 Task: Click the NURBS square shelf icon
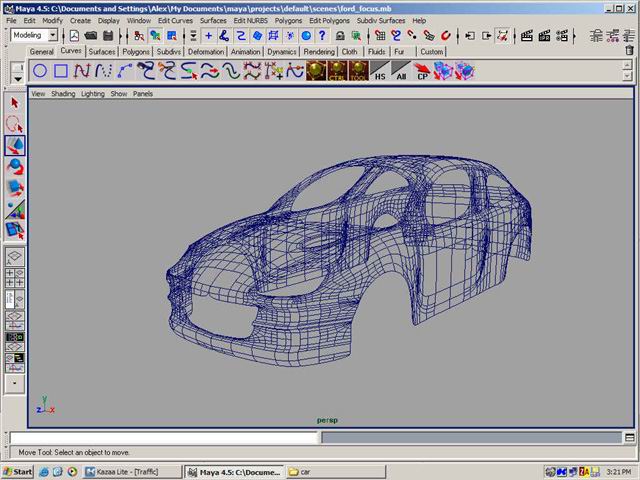pos(61,71)
